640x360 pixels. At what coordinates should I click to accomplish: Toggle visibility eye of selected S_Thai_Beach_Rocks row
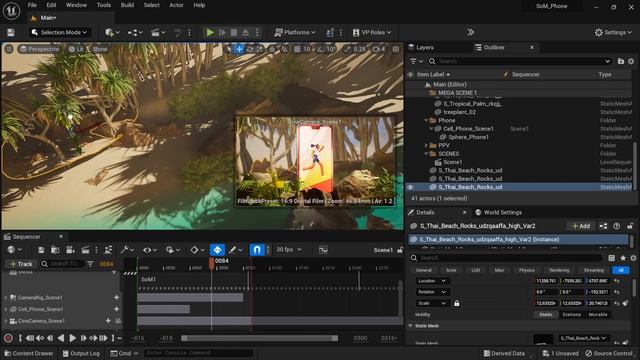click(x=410, y=187)
